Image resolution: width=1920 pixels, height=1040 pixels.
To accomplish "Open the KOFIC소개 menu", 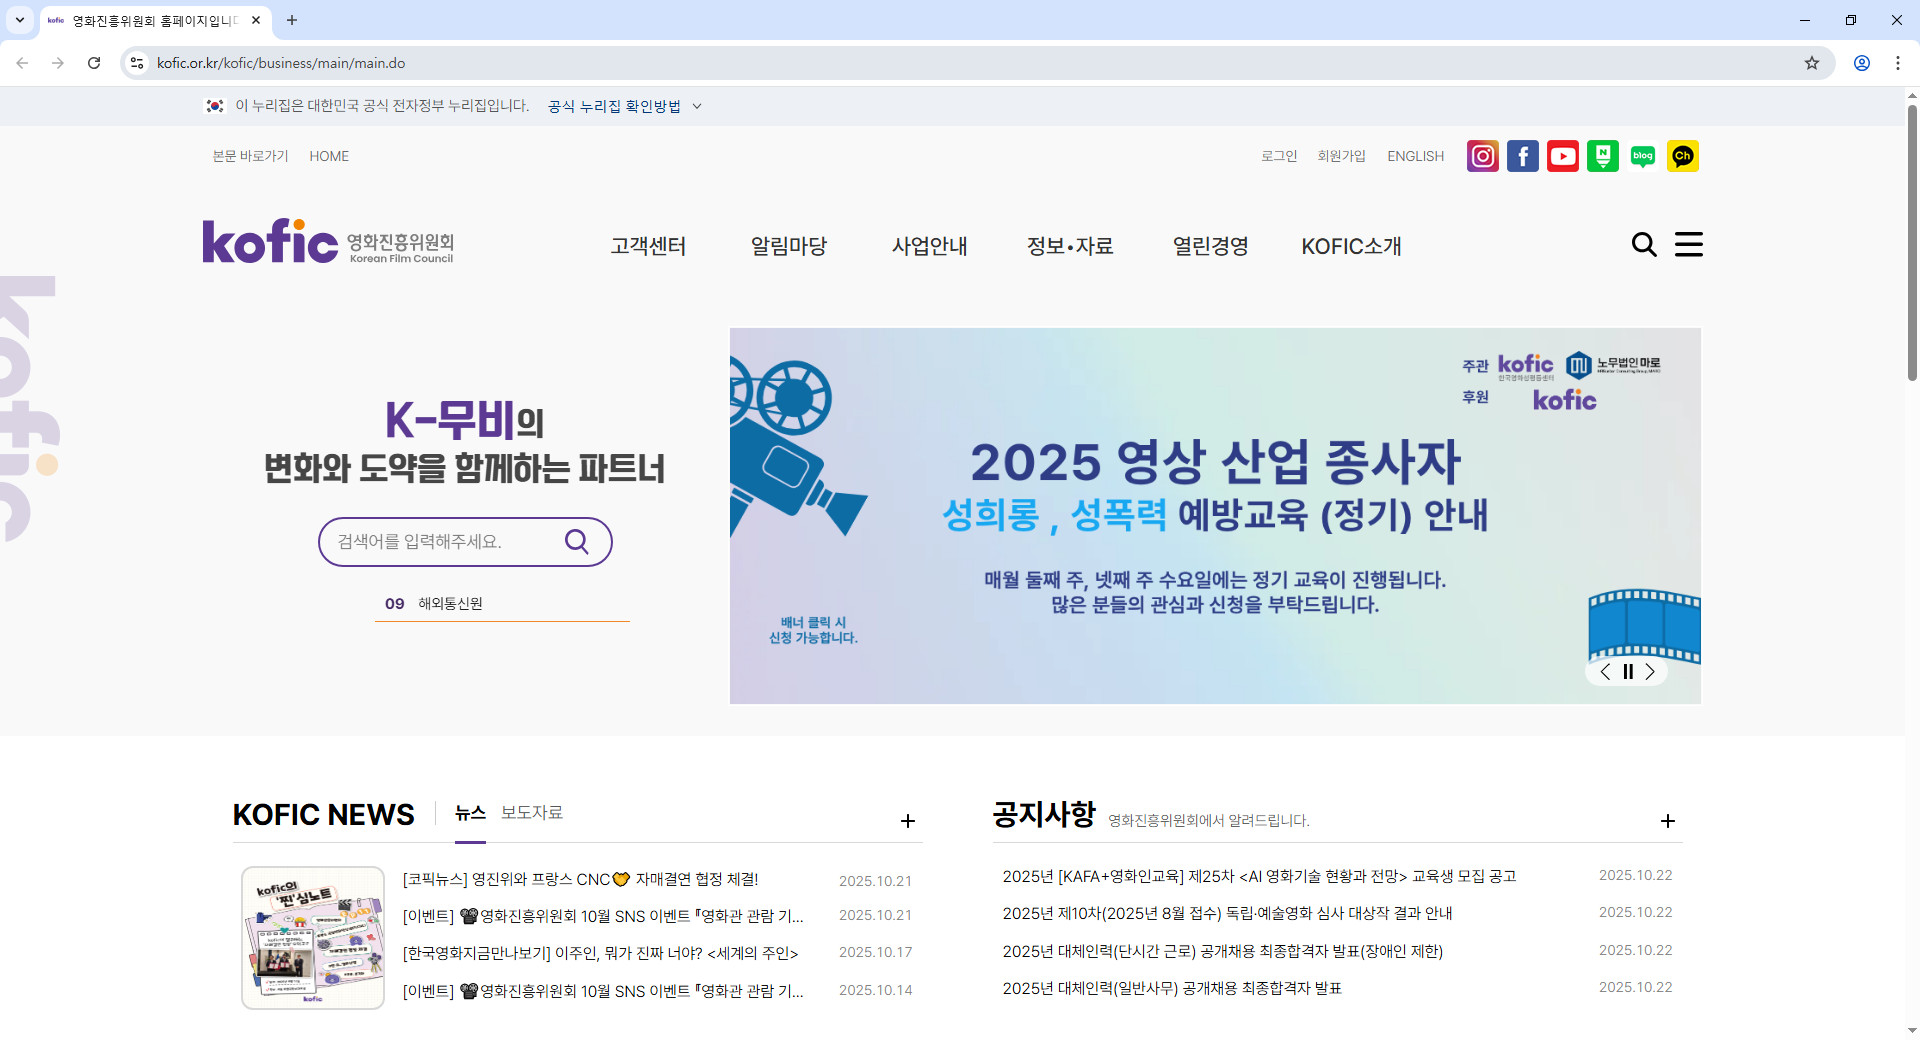I will tap(1351, 246).
